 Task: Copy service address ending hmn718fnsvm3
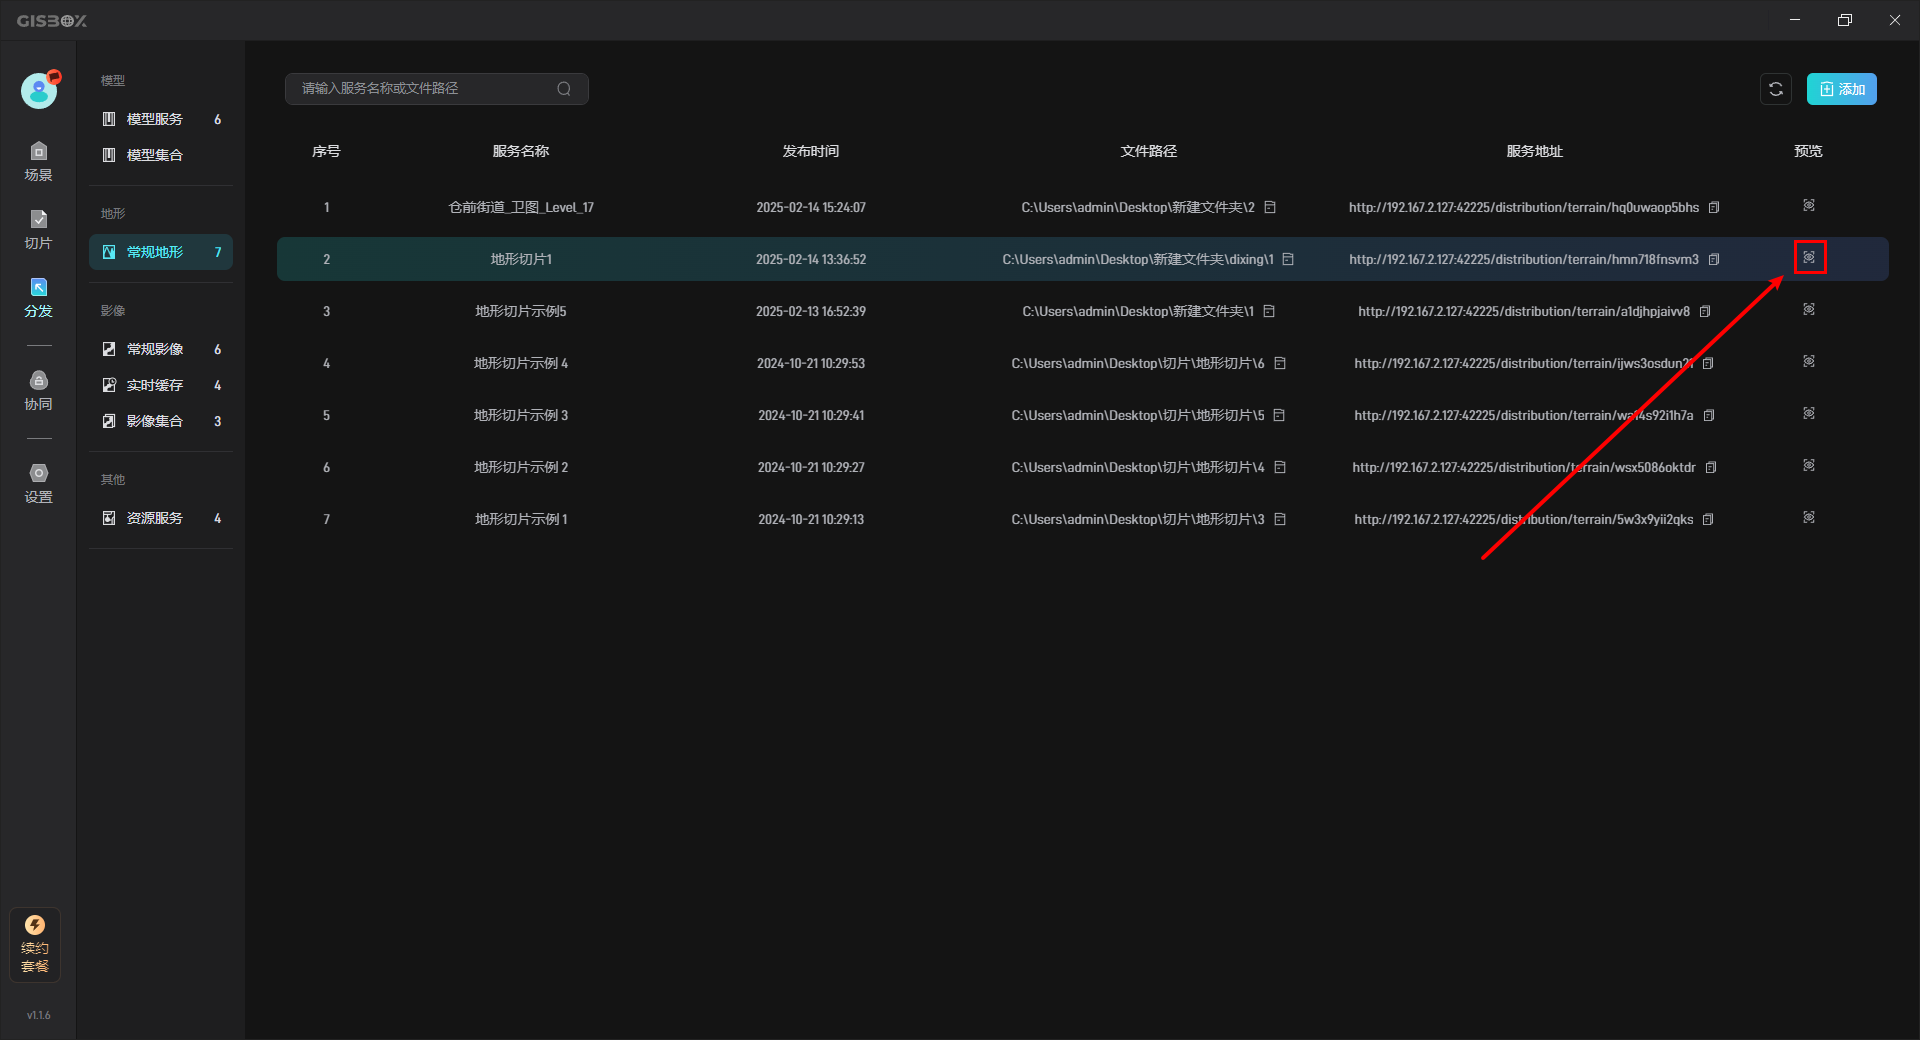click(1714, 259)
